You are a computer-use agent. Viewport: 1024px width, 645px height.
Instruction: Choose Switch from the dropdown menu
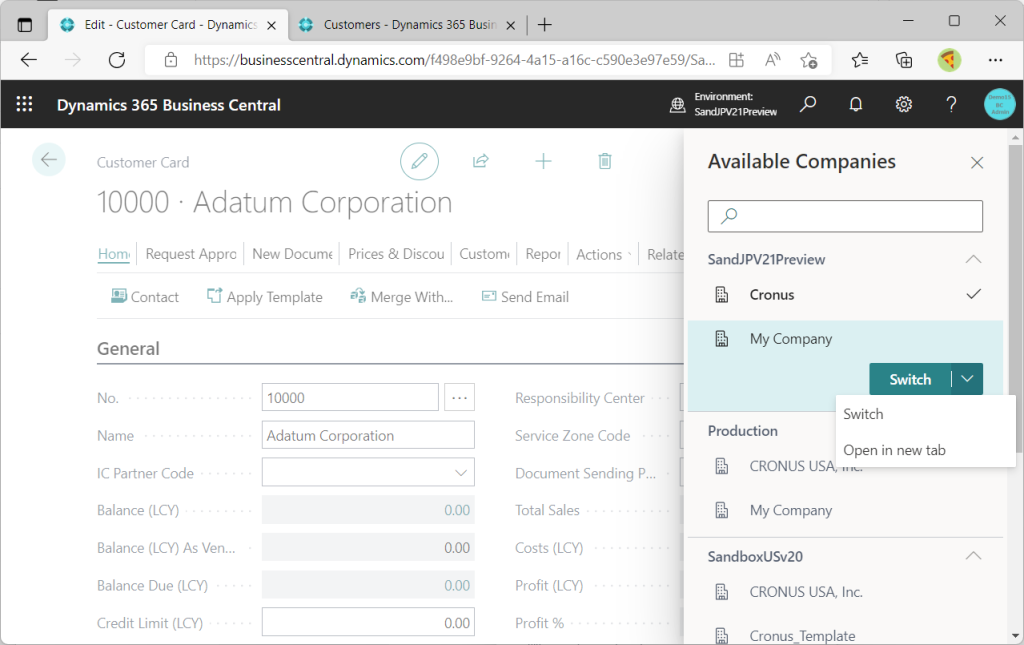tap(863, 414)
